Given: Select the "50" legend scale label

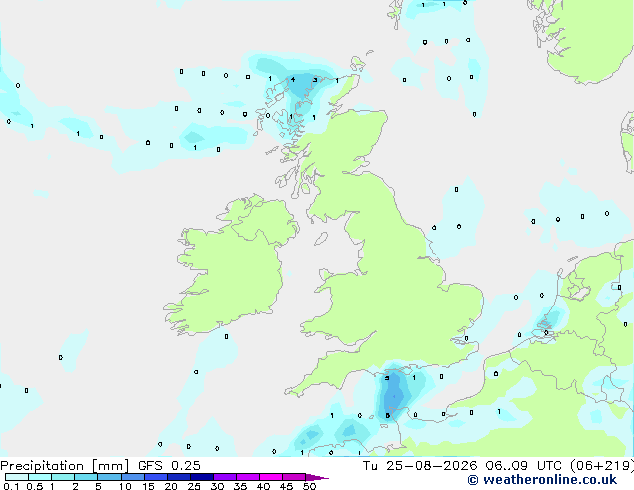Looking at the screenshot, I should [309, 486].
